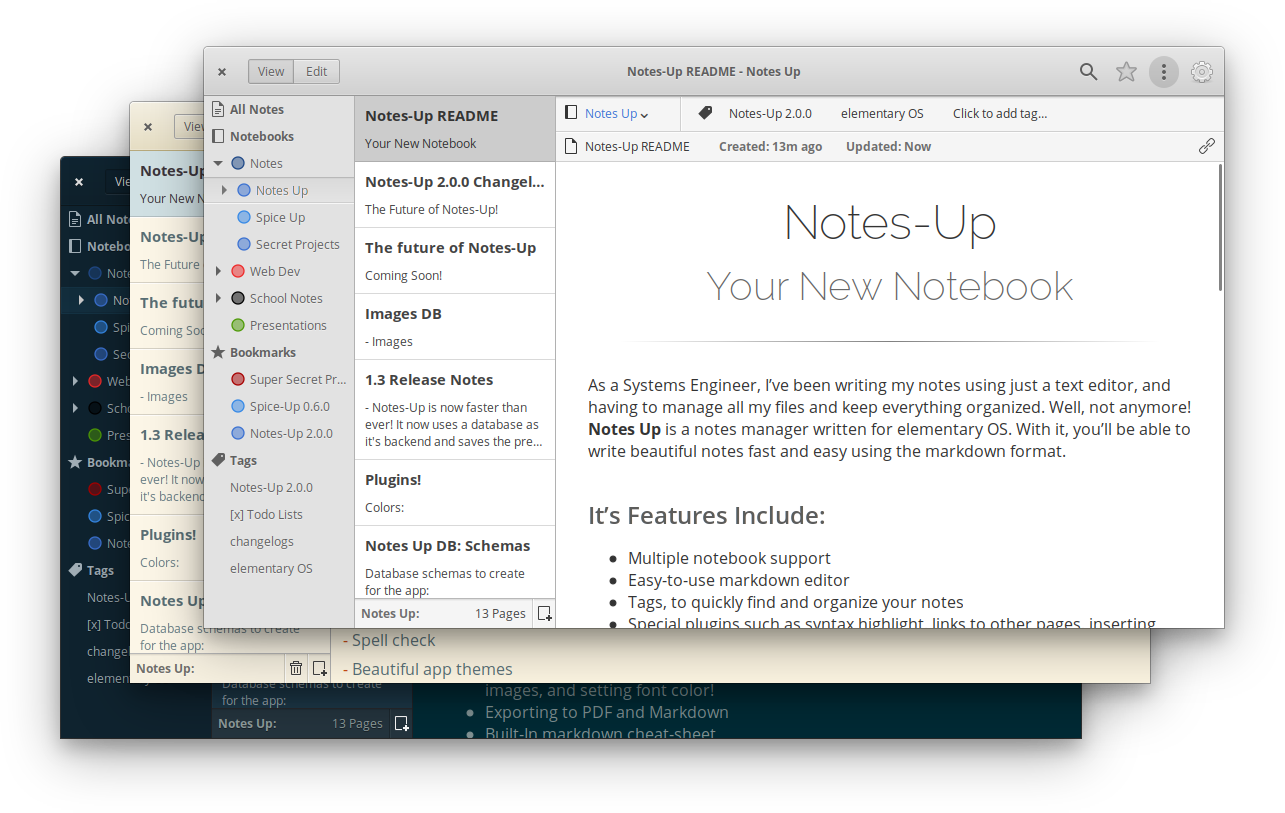Add a new page in the sepia window
Image resolution: width=1285 pixels, height=813 pixels.
click(319, 669)
